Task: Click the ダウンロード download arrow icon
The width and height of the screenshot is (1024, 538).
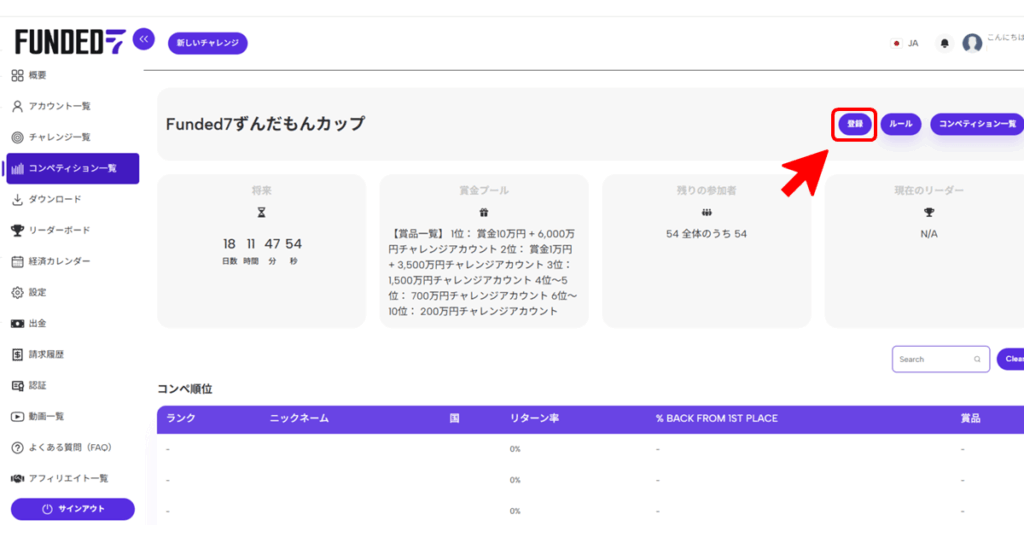Action: point(18,199)
